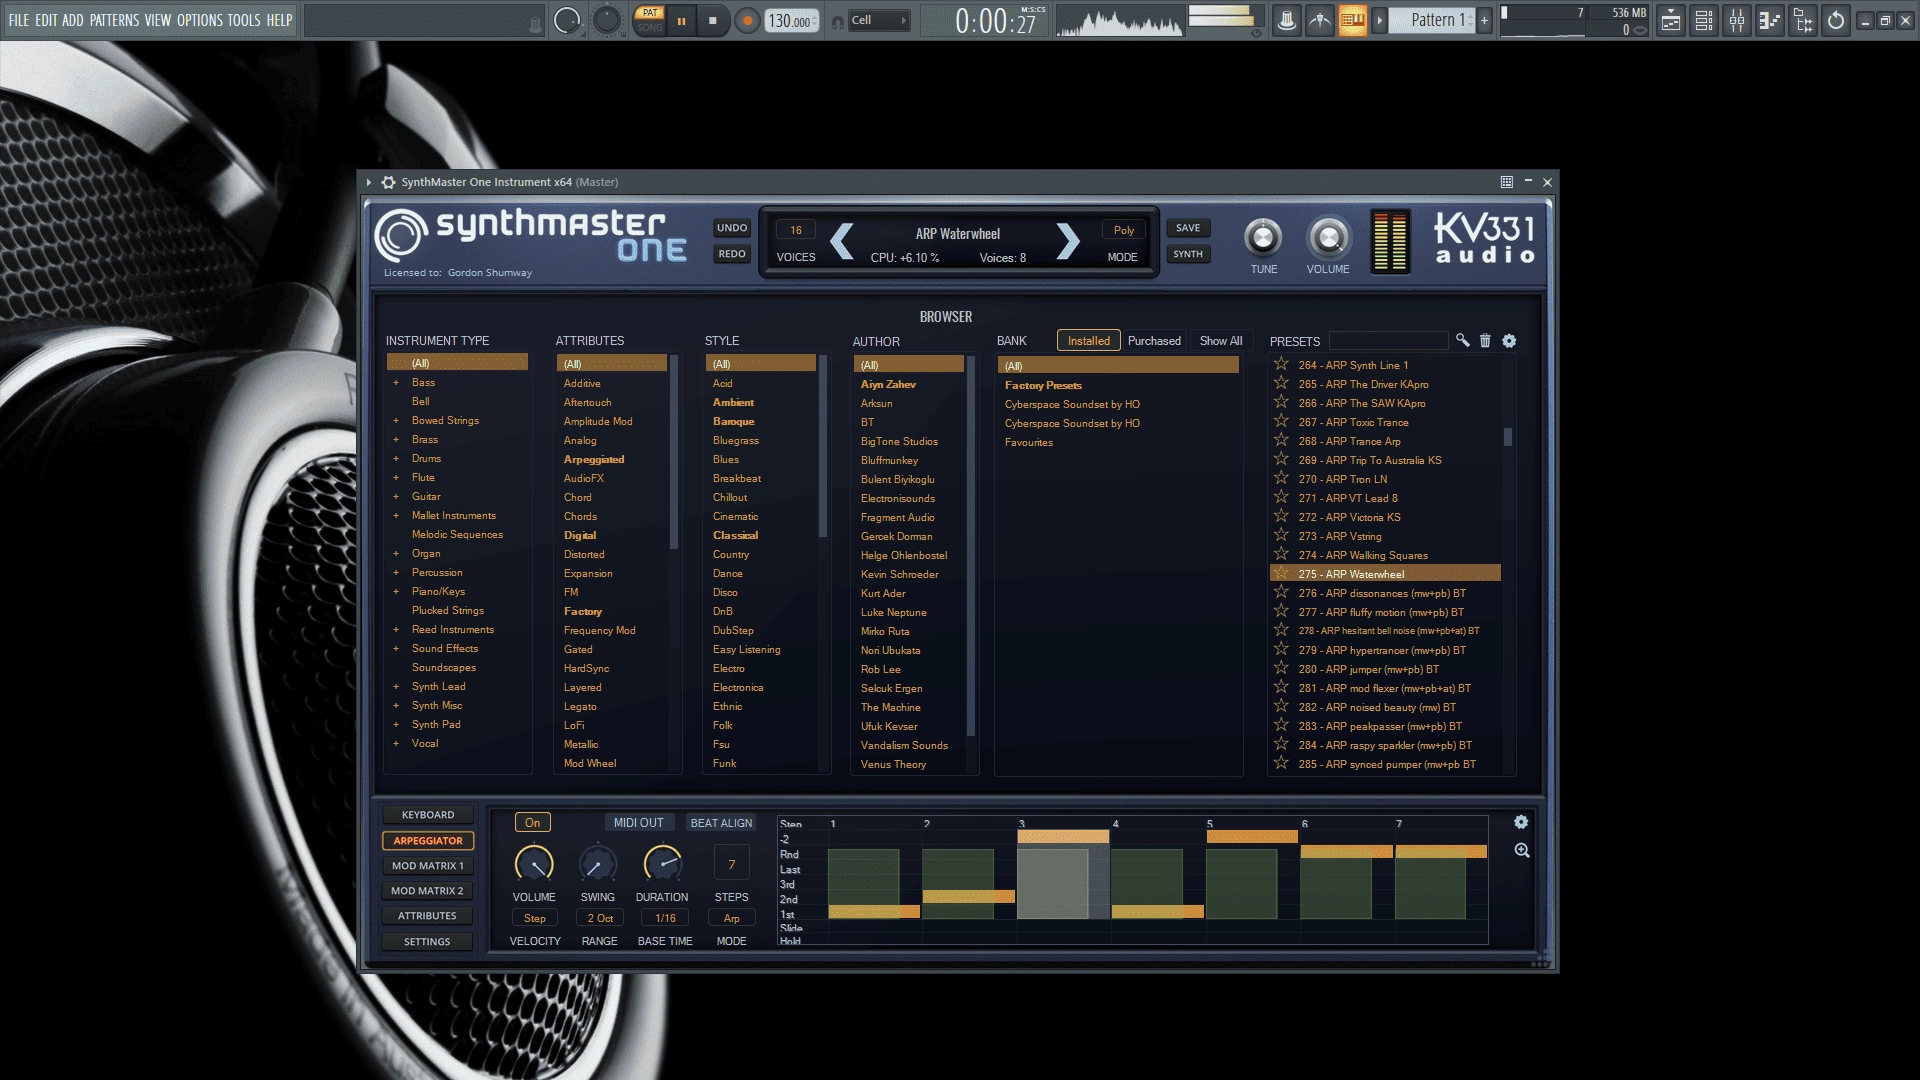This screenshot has width=1920, height=1080.
Task: Open the HELP menu
Action: [279, 20]
